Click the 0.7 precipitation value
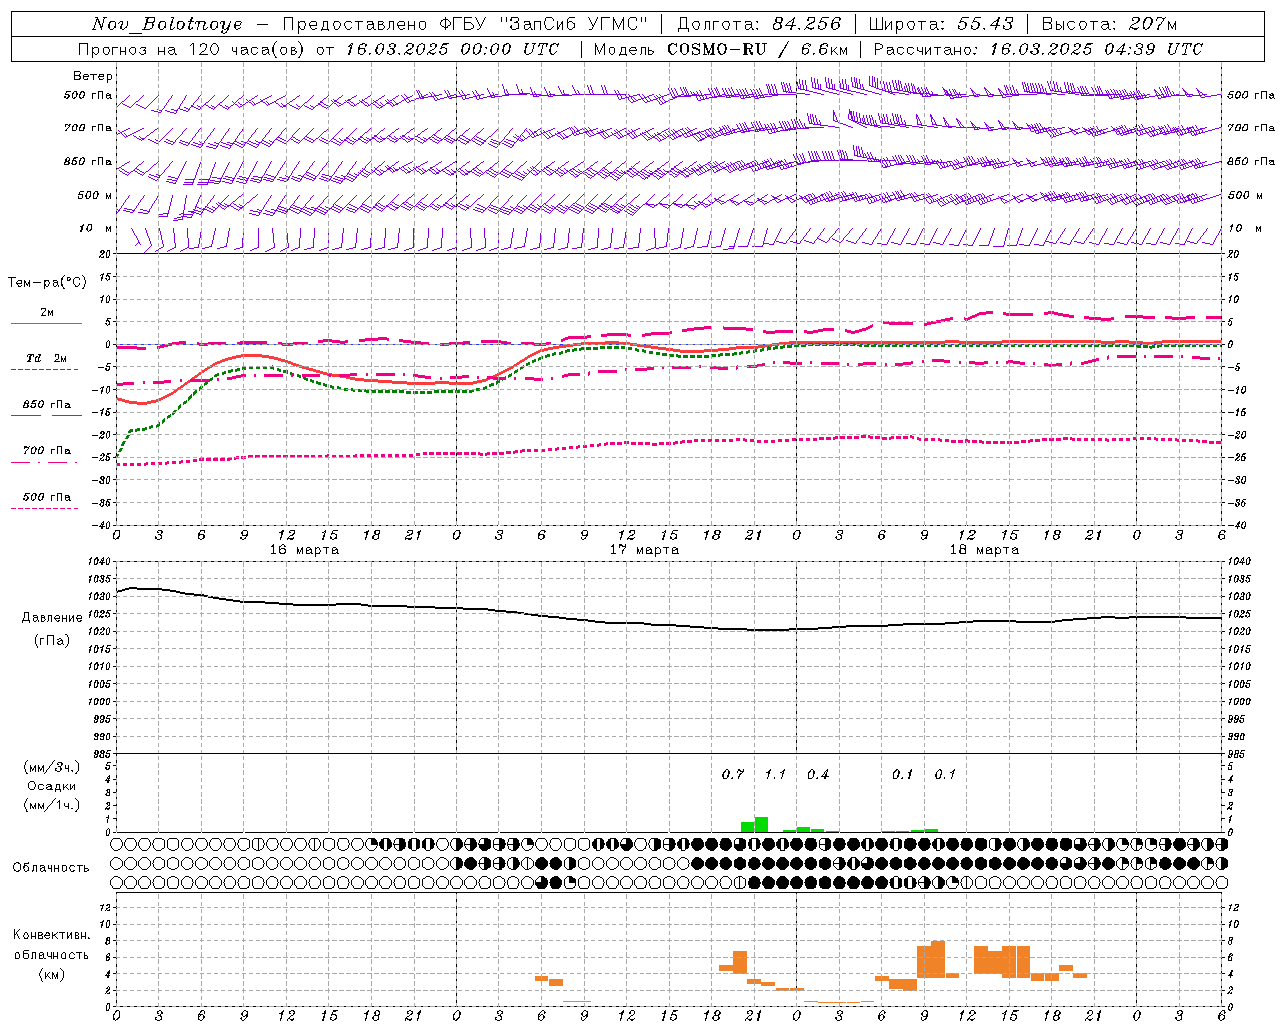 (x=733, y=774)
